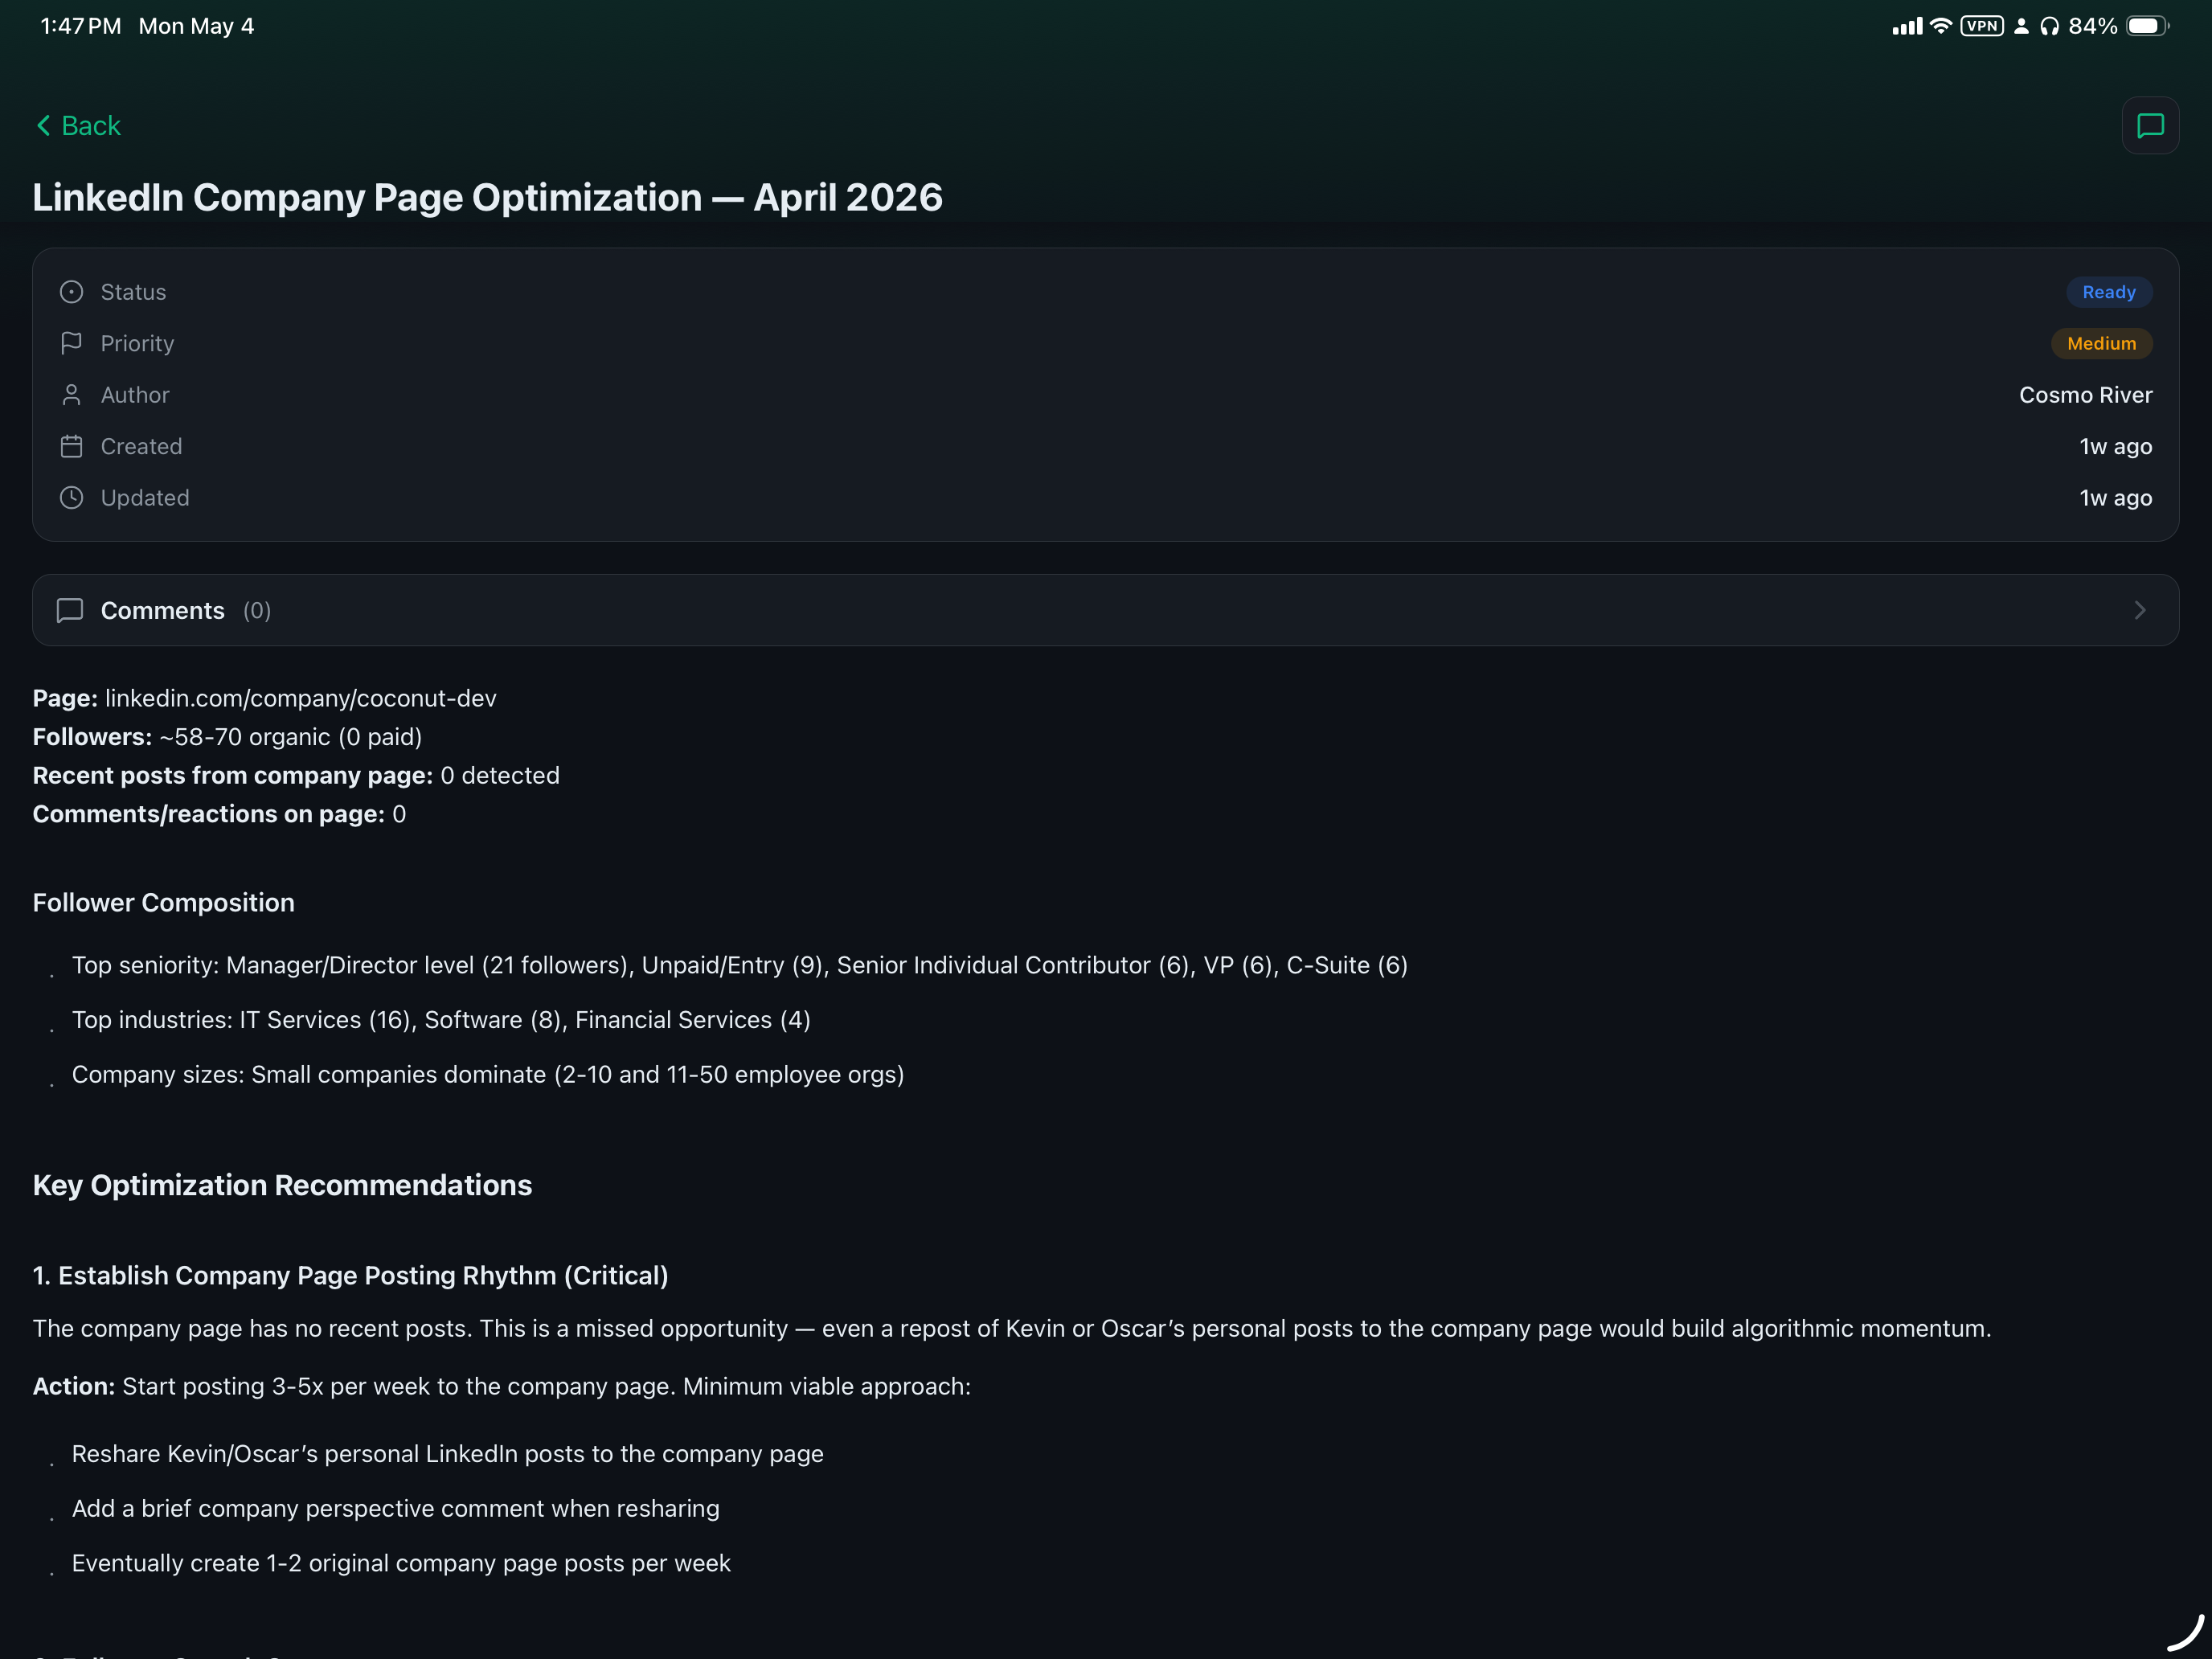Click the Updated label
The image size is (2212, 1659).
click(x=145, y=498)
